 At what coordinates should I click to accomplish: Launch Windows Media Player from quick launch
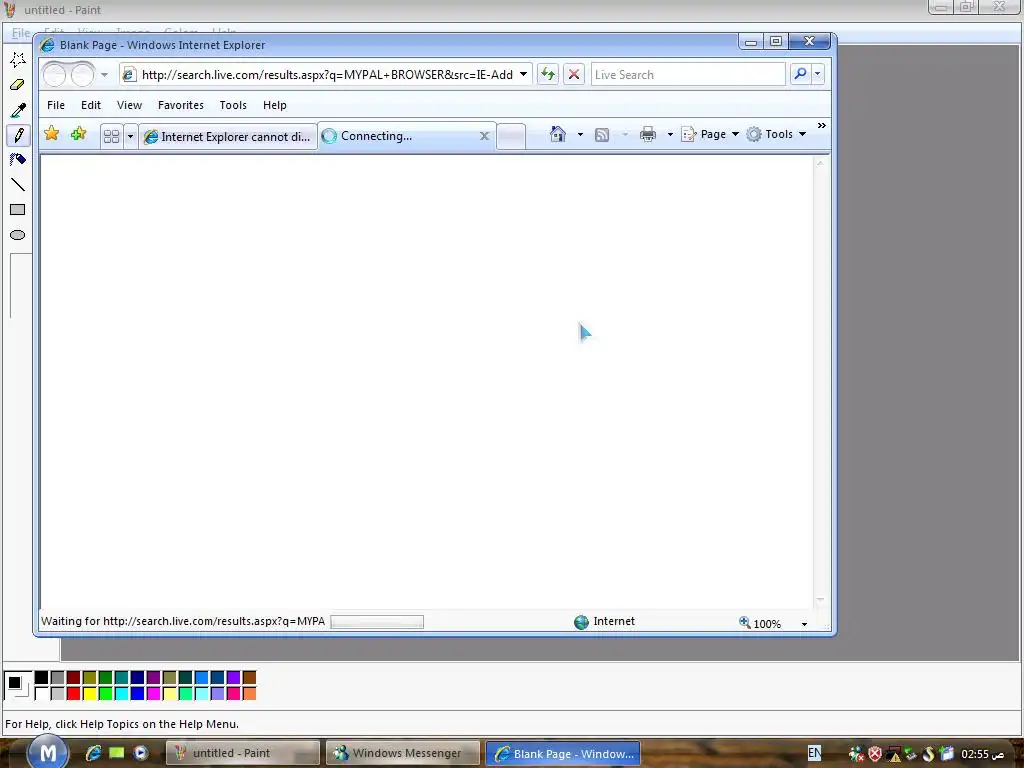click(141, 753)
